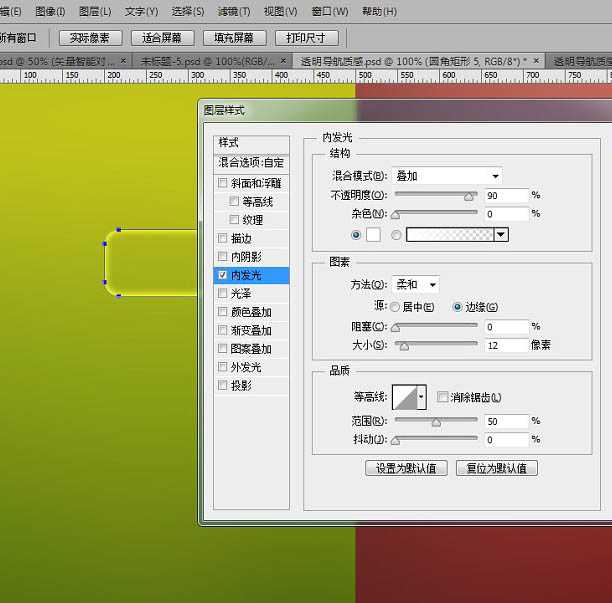
Task: Enable the 等高线 sub-option checkbox
Action: pyautogui.click(x=234, y=201)
